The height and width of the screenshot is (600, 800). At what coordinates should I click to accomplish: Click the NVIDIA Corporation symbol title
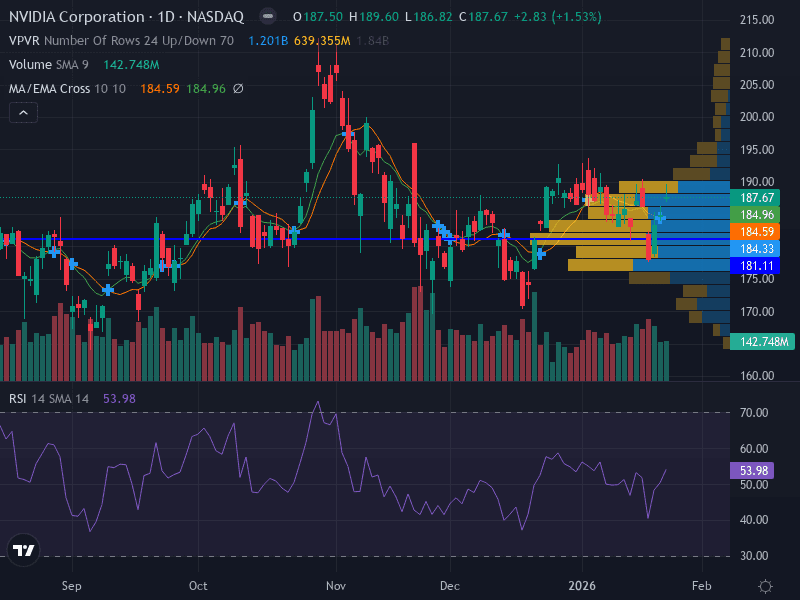click(x=126, y=17)
